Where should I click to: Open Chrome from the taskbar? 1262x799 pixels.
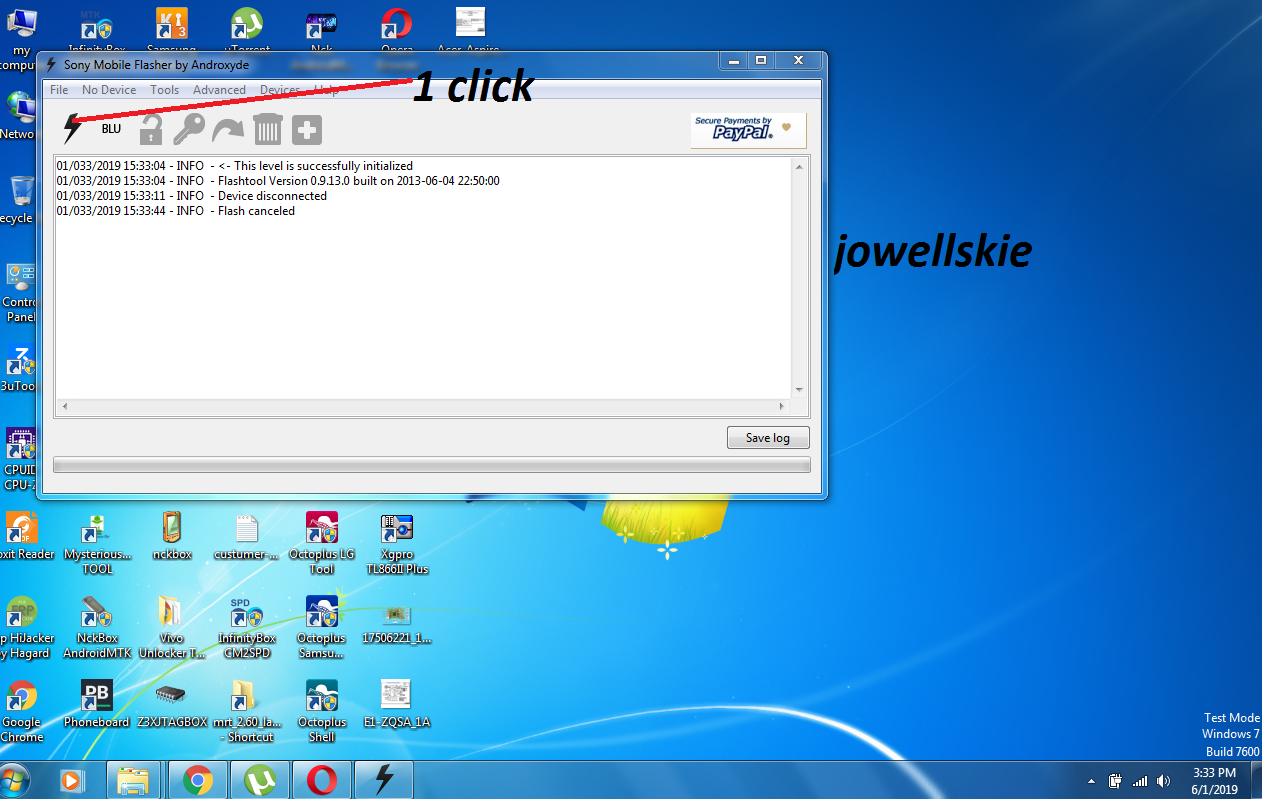click(x=197, y=780)
